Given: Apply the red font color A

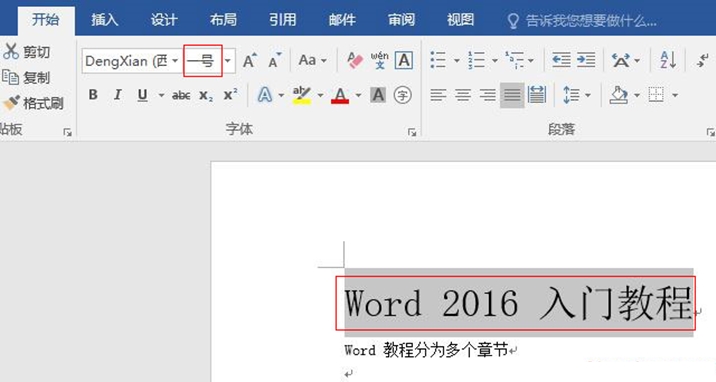Looking at the screenshot, I should point(340,95).
